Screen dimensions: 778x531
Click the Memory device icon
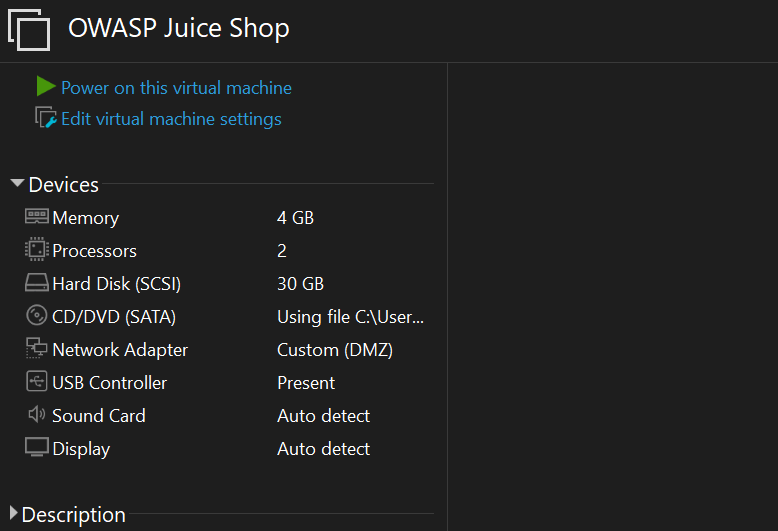click(x=37, y=217)
